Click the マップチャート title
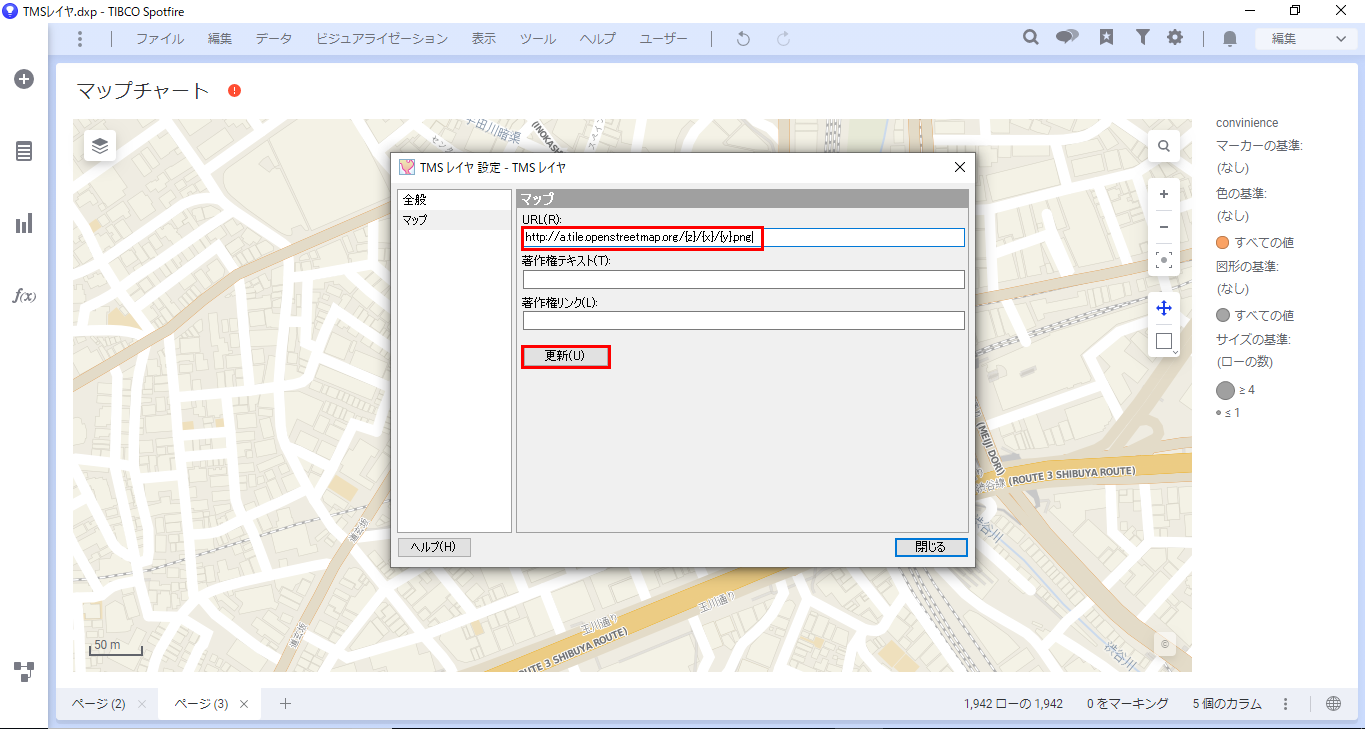 pos(143,91)
